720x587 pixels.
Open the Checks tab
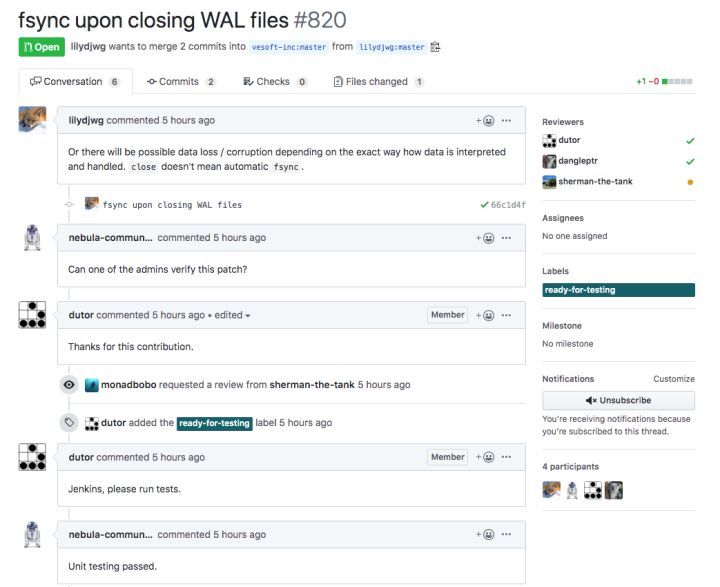[x=275, y=82]
